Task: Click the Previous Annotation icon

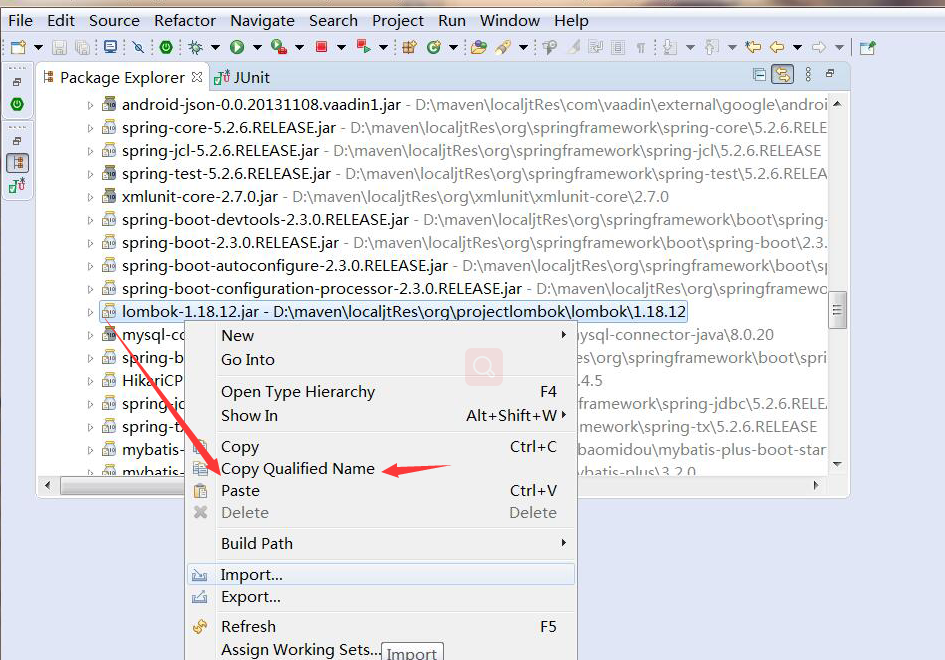Action: 712,47
